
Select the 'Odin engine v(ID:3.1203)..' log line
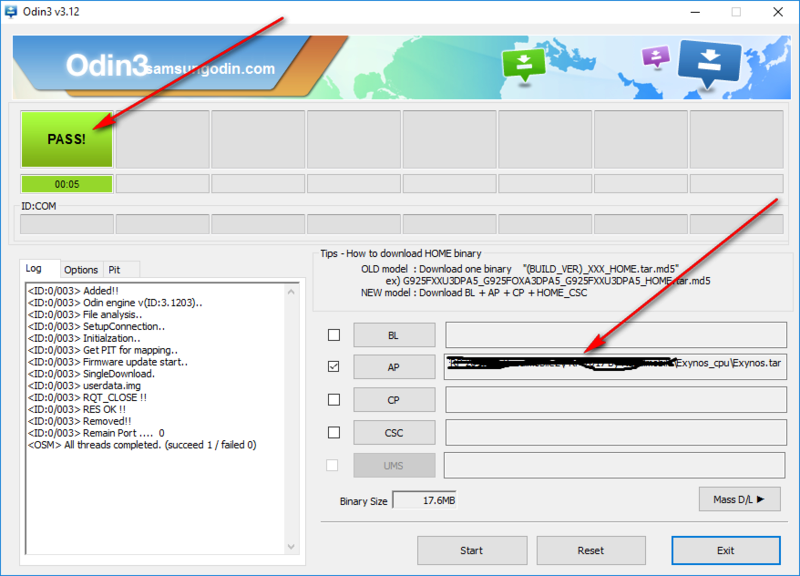point(115,303)
